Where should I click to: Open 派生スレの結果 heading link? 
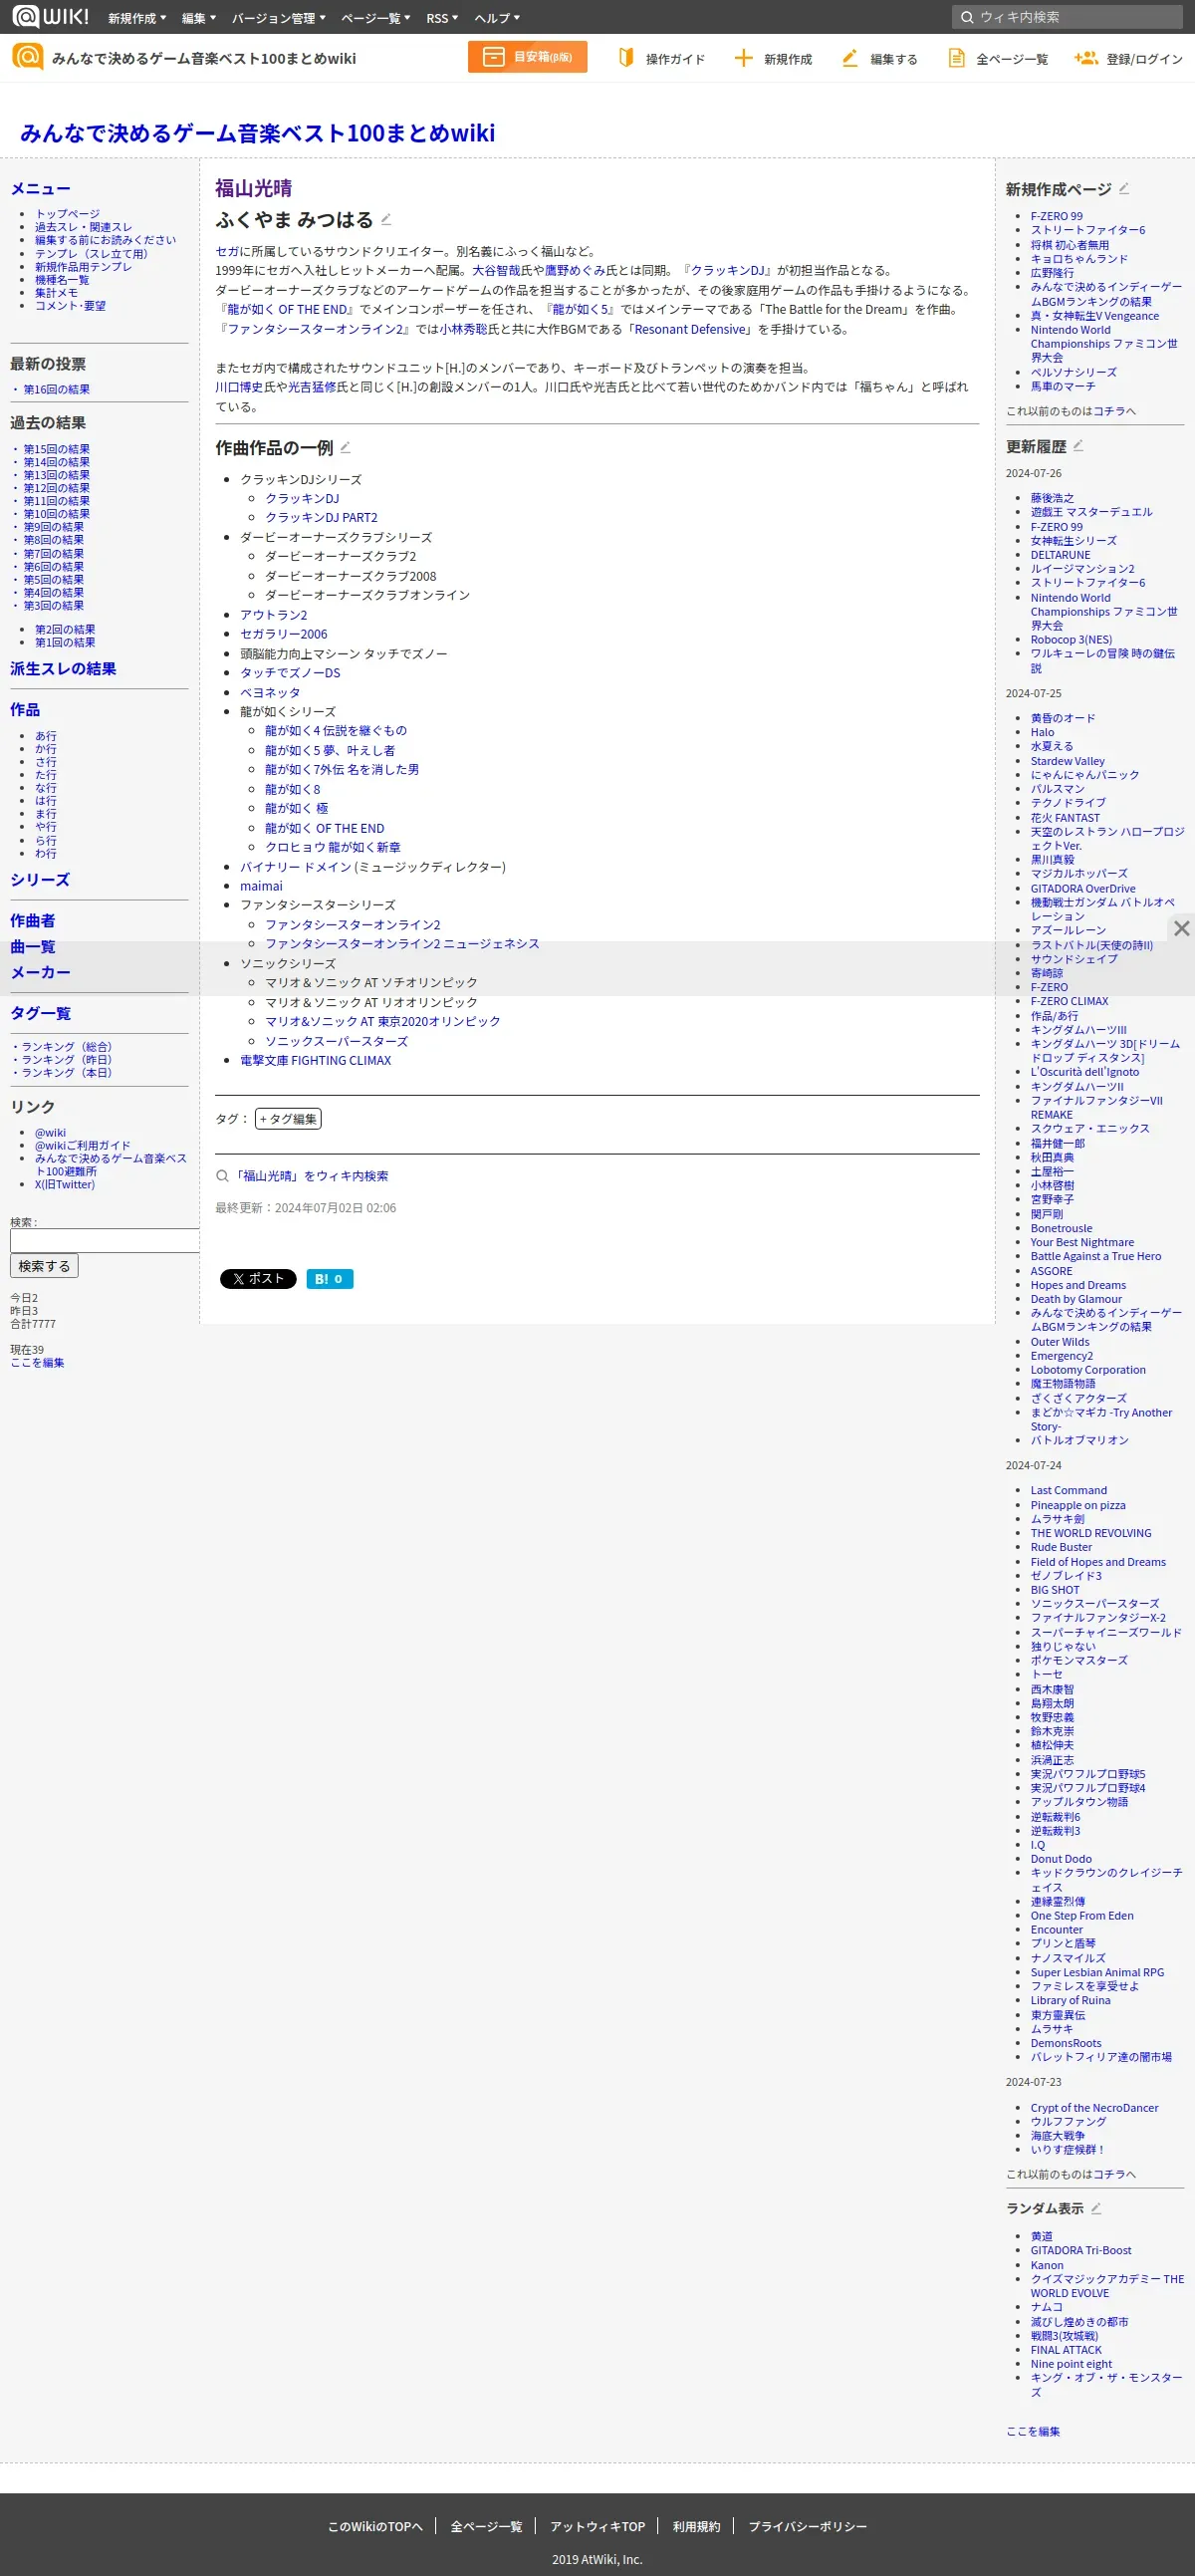click(x=63, y=669)
